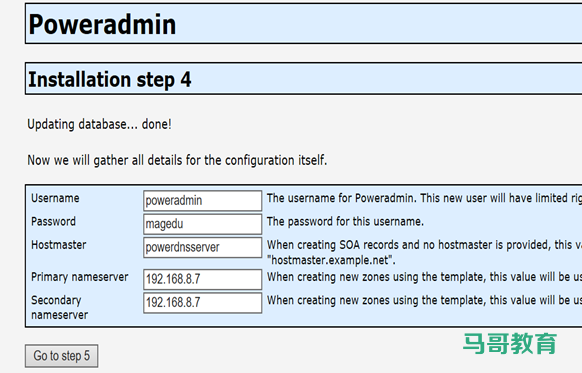
Task: Click the Username label
Action: click(55, 198)
